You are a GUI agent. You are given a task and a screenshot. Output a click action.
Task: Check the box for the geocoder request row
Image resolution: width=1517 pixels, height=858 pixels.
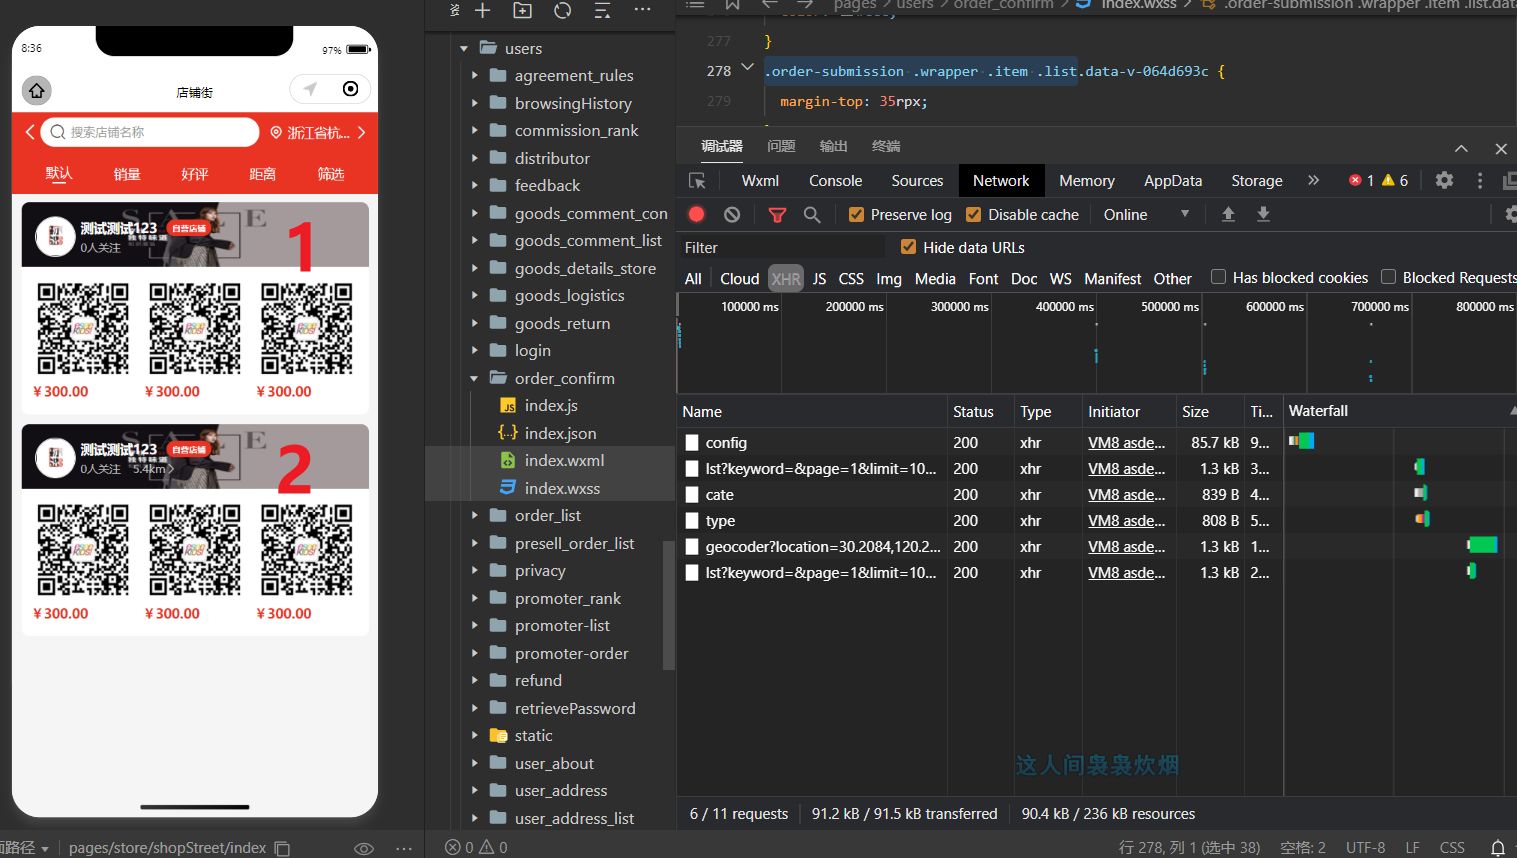tap(692, 546)
